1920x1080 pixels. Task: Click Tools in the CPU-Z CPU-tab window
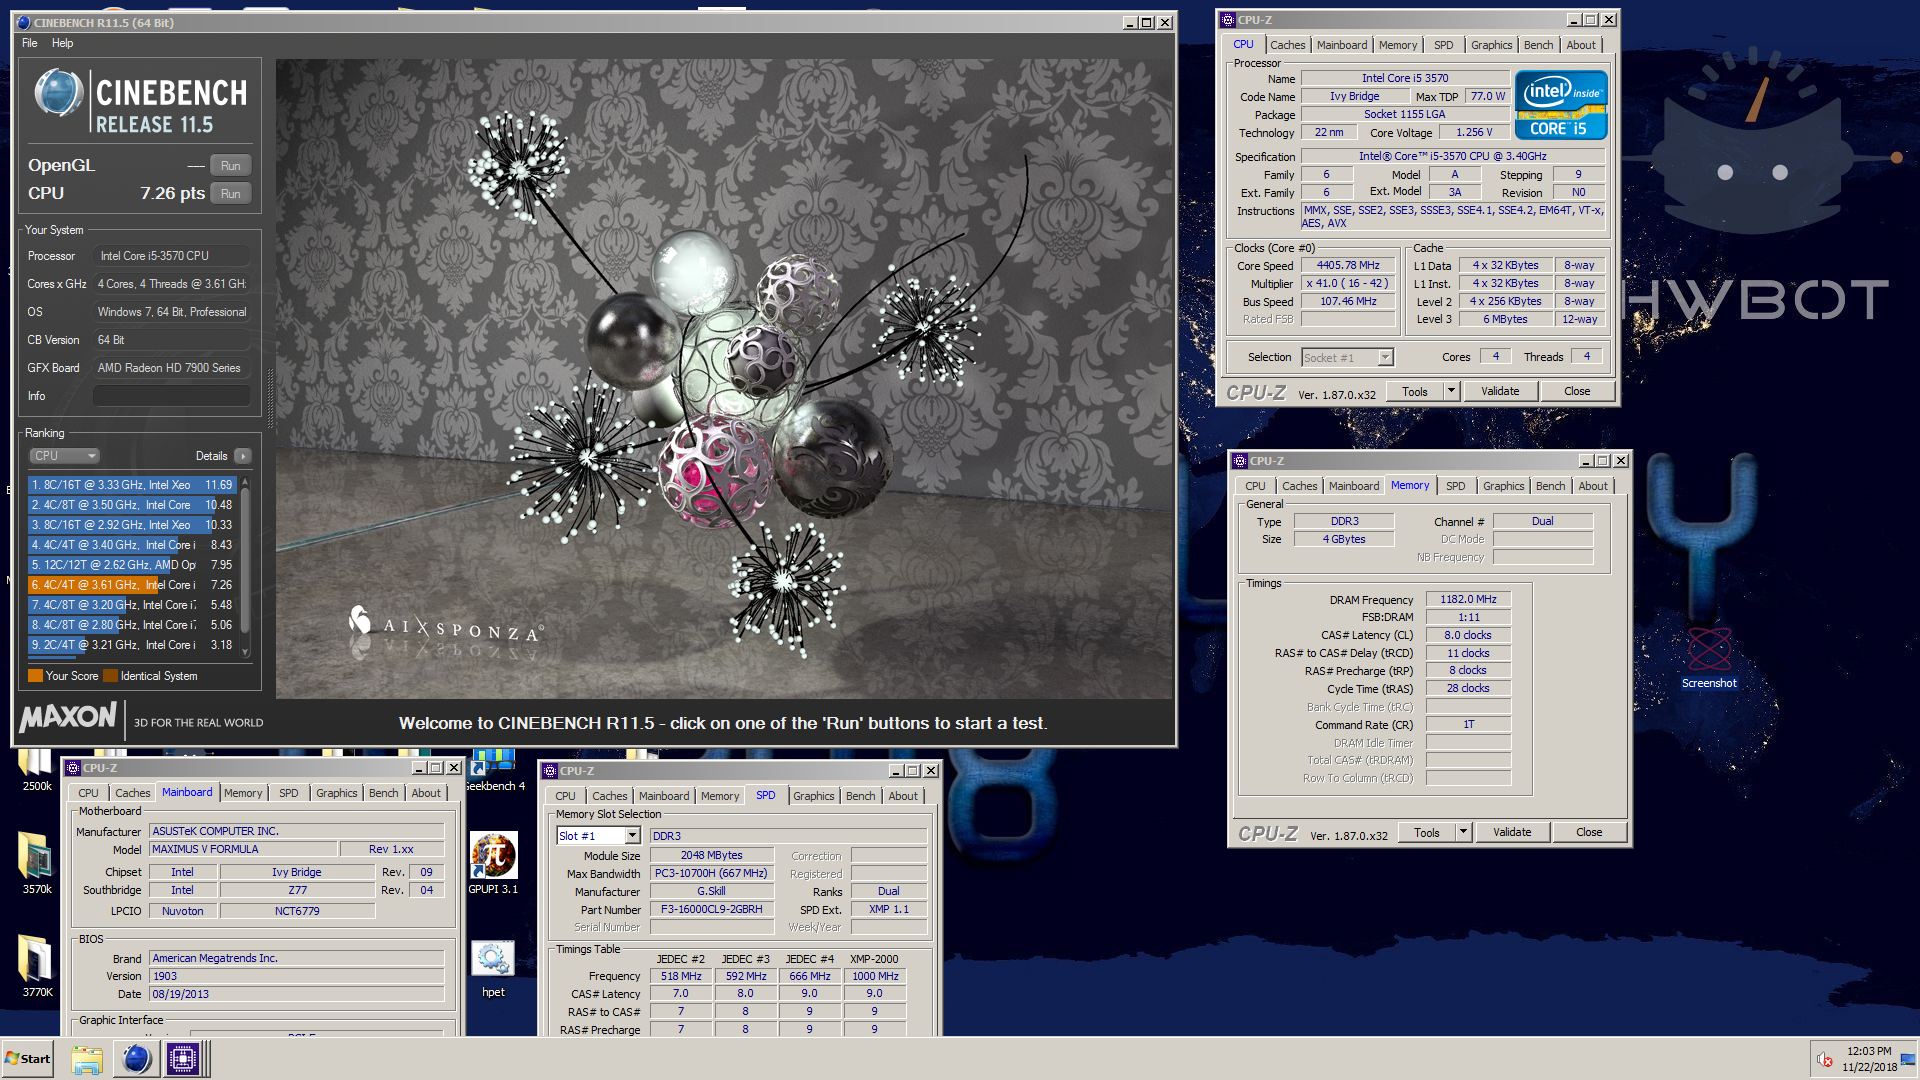[x=1414, y=391]
